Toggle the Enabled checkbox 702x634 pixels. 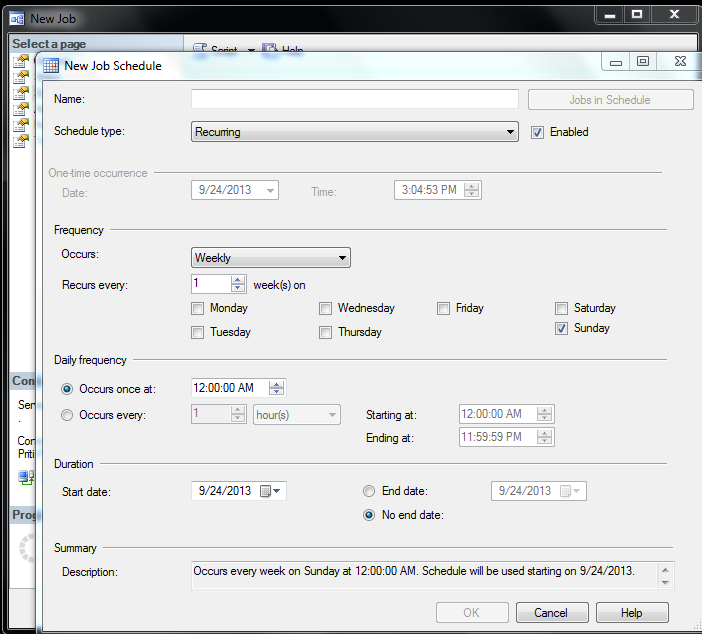click(x=537, y=132)
